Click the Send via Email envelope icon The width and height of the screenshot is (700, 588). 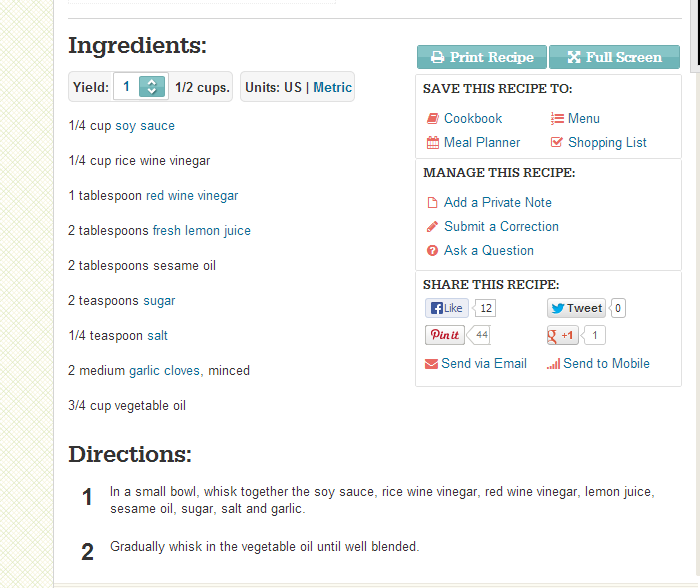click(x=432, y=364)
